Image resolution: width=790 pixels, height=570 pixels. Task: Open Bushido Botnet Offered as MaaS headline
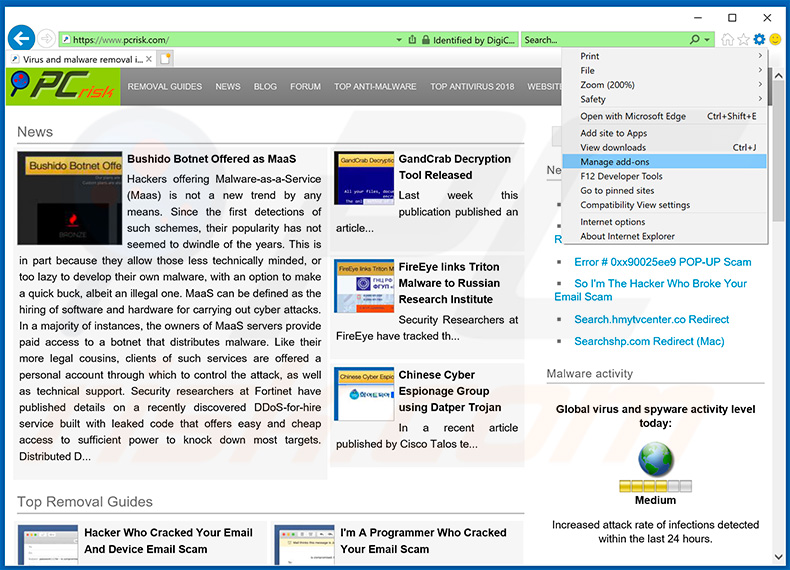(212, 159)
